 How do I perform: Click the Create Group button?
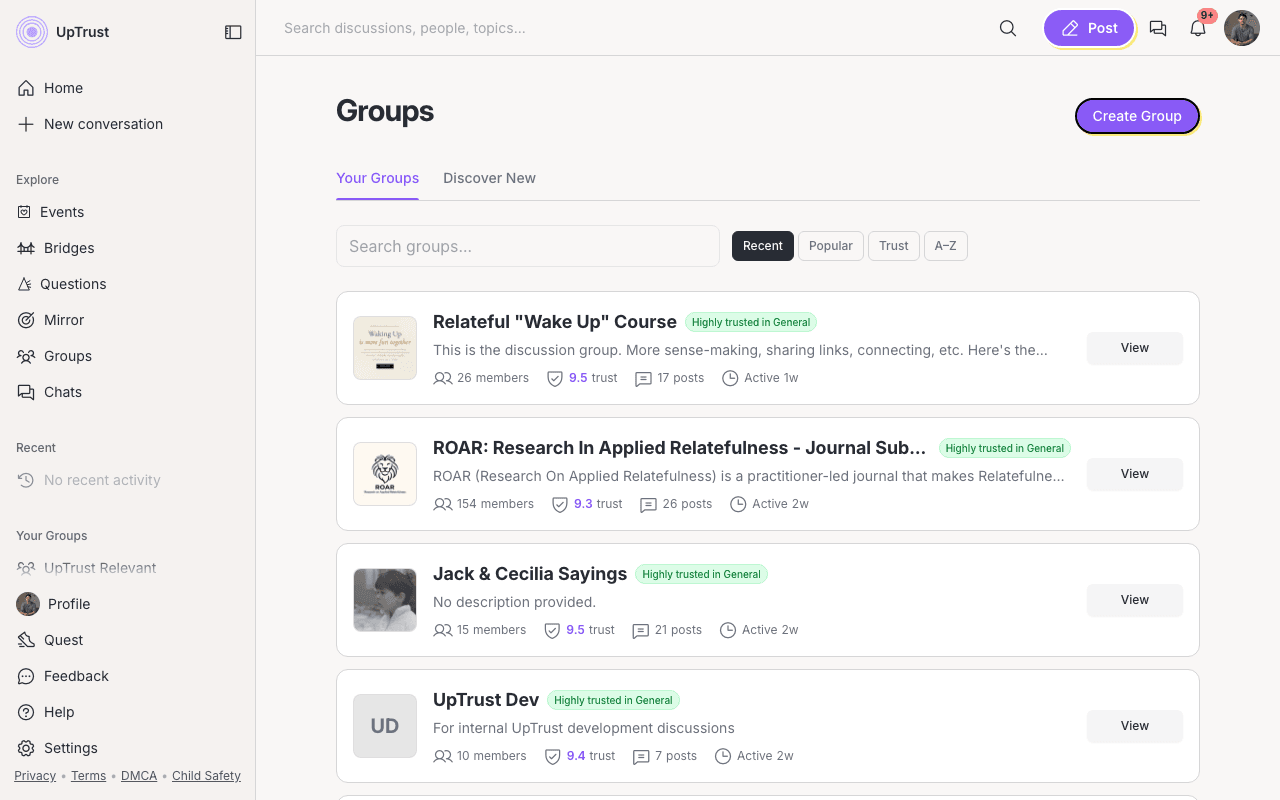[x=1137, y=116]
